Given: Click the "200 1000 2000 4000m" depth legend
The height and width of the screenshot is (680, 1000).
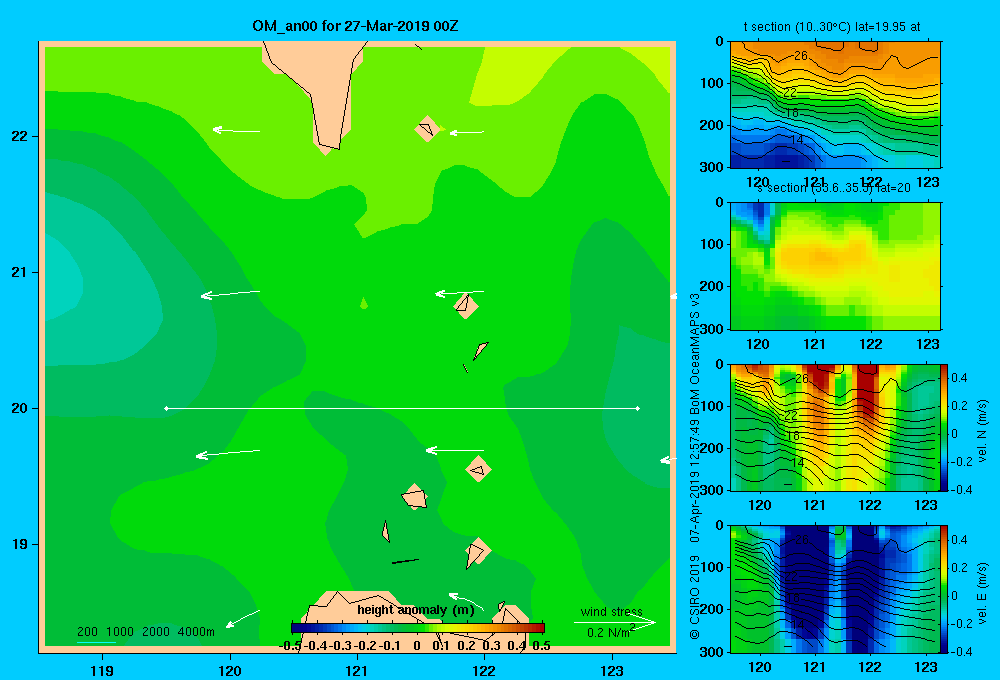Looking at the screenshot, I should tap(146, 632).
